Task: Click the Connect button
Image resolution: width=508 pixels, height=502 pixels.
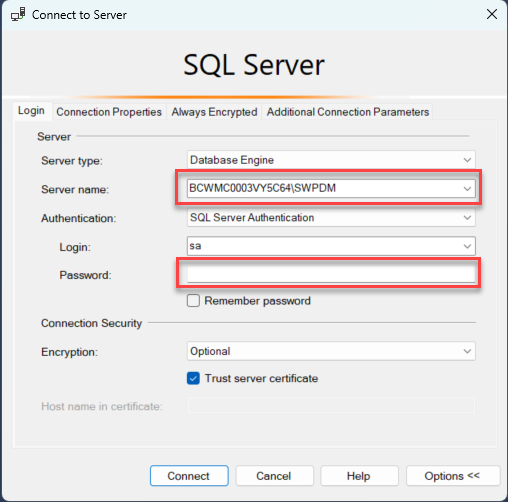Action: [189, 476]
